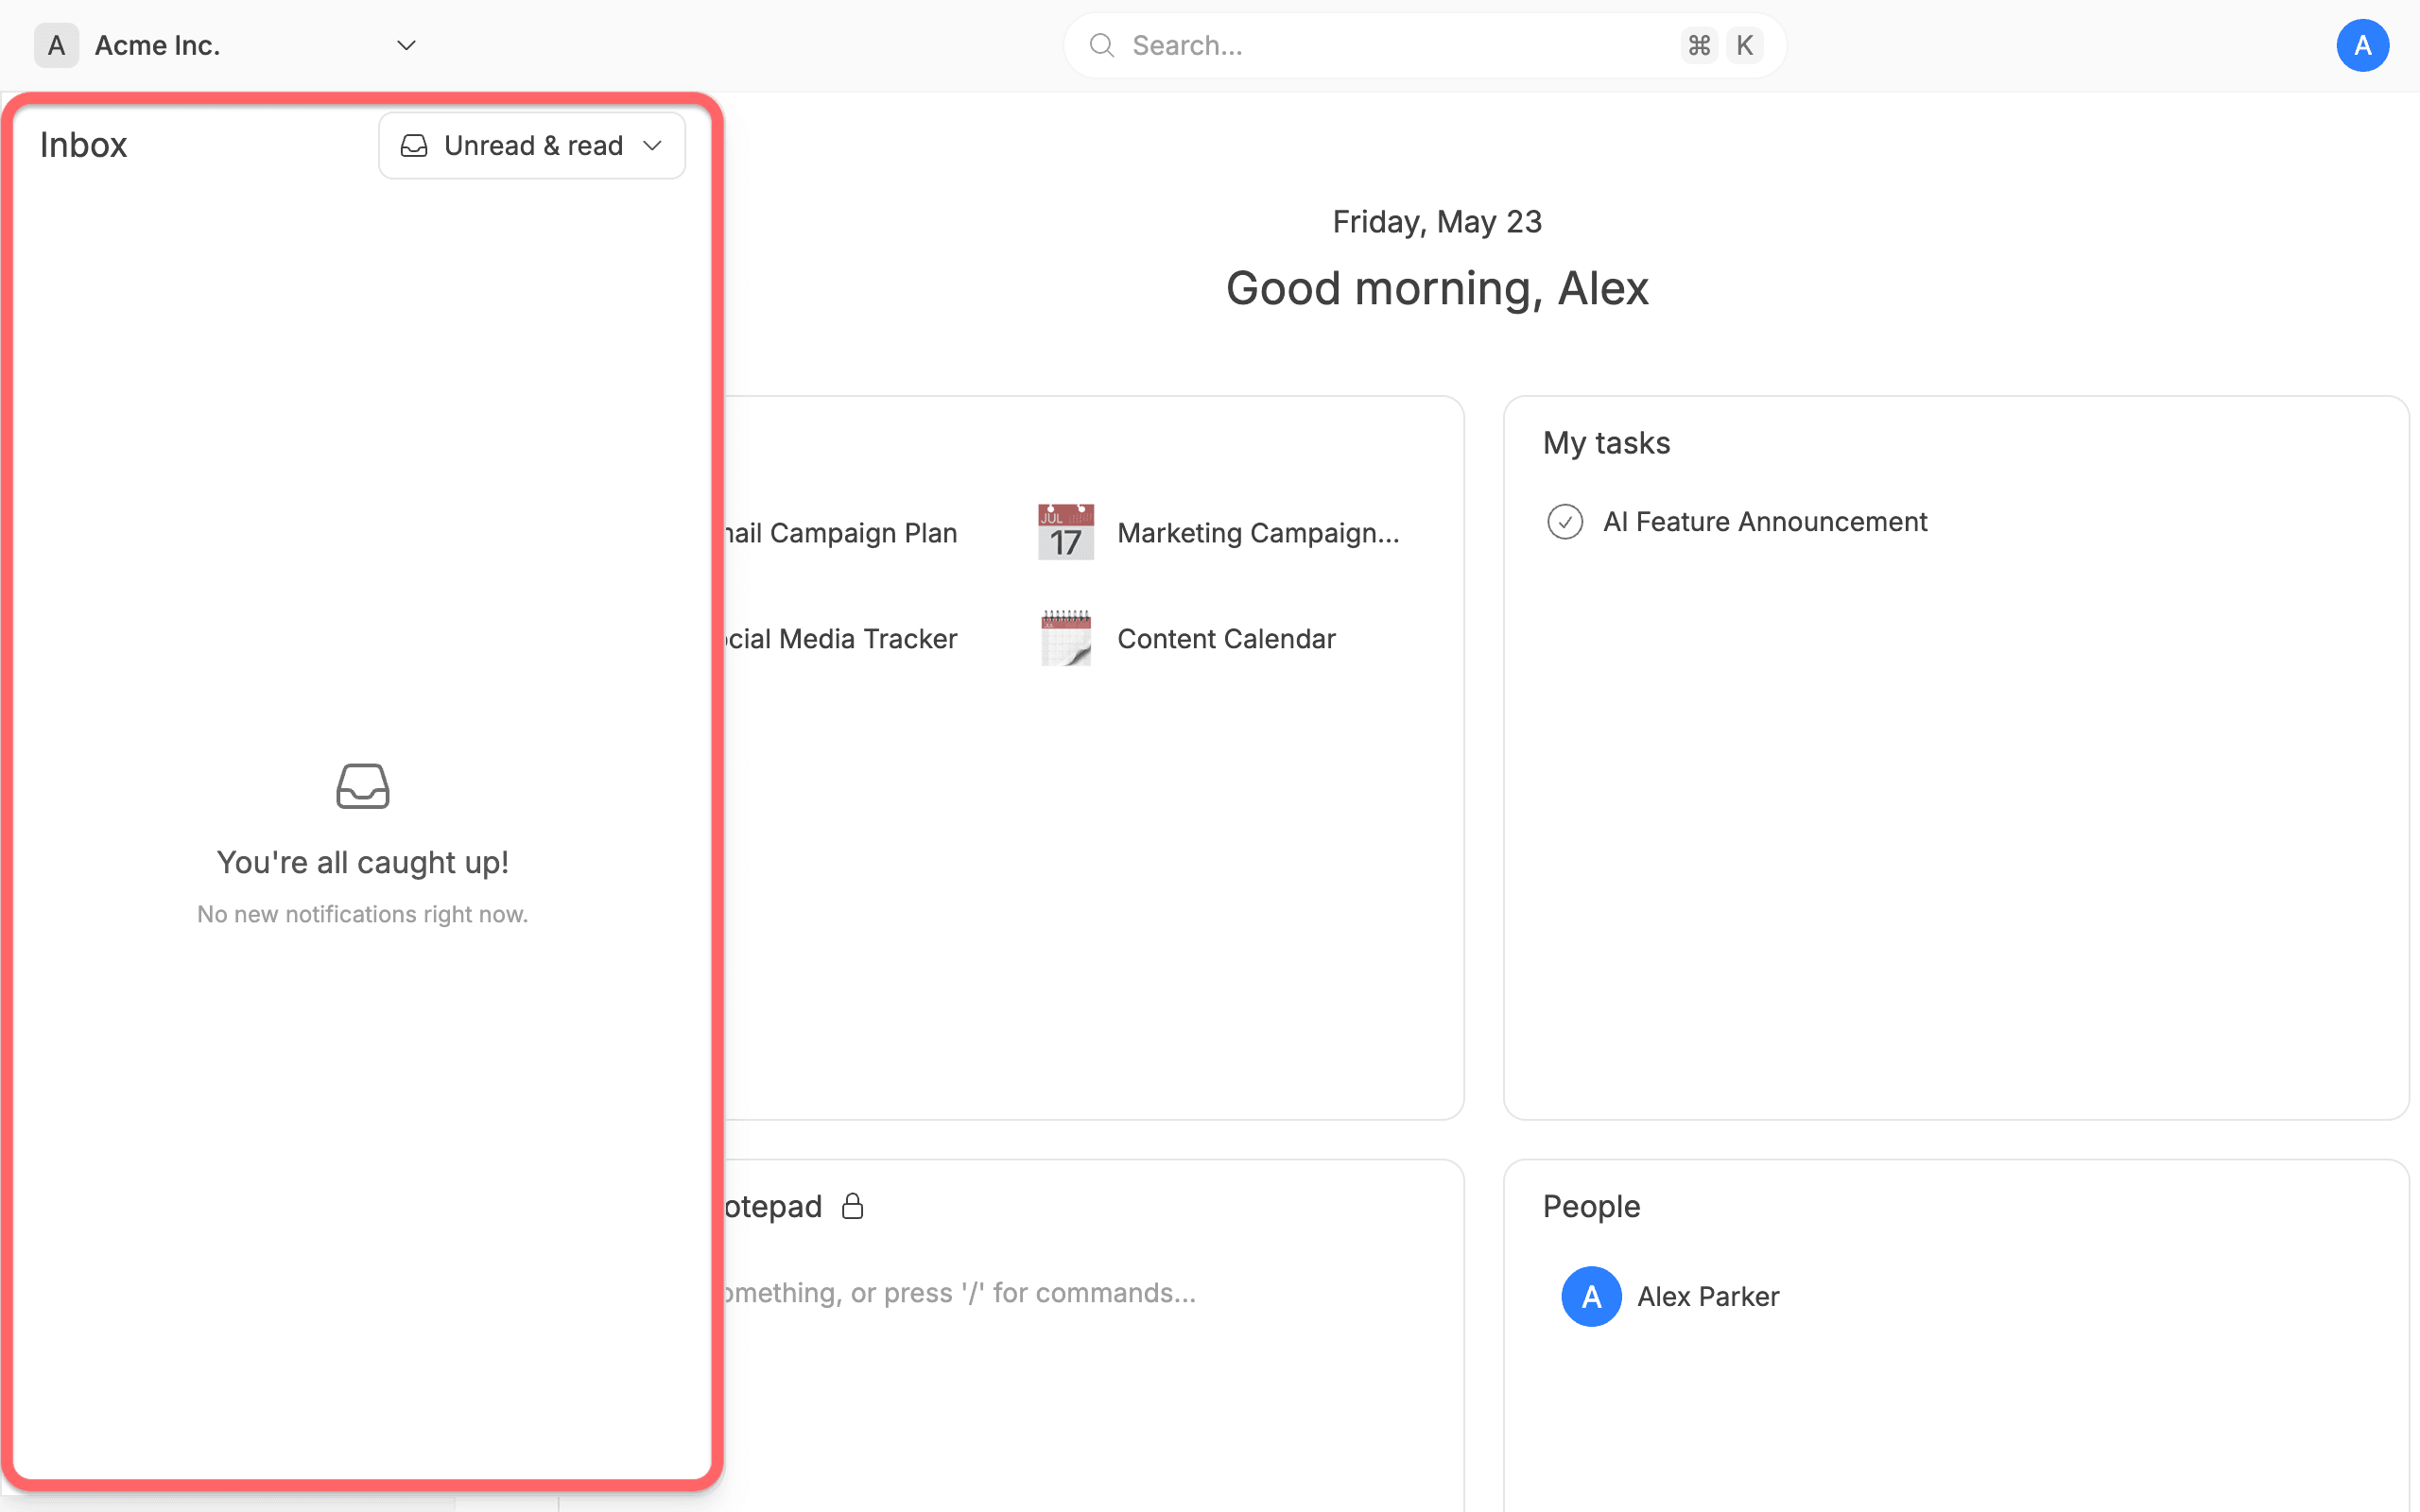The image size is (2420, 1512).
Task: Open the Acme Inc. workspace switcher
Action: tap(226, 46)
